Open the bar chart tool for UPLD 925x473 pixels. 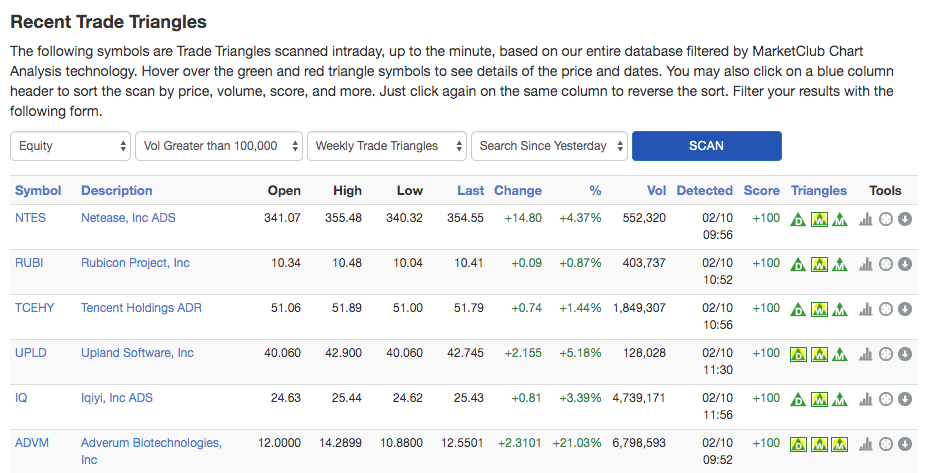(x=865, y=354)
